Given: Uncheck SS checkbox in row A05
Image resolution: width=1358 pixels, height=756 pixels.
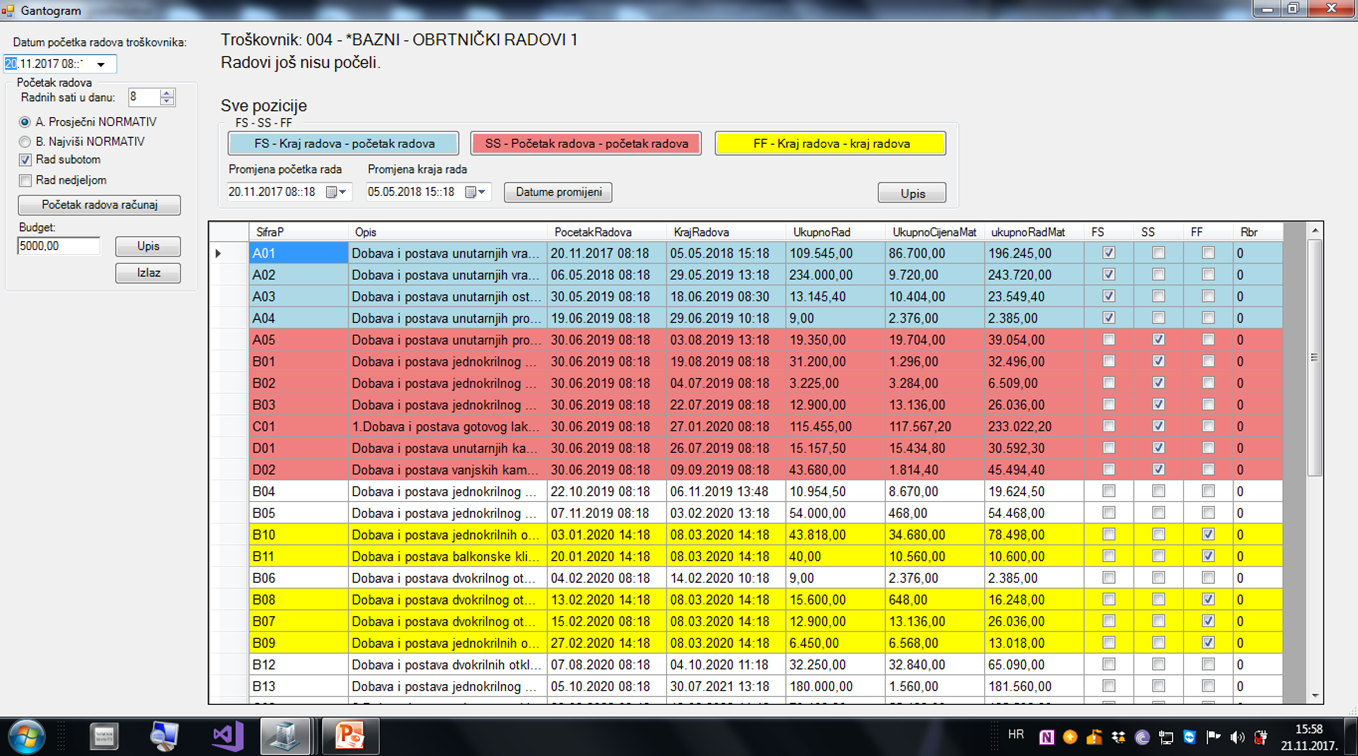Looking at the screenshot, I should [x=1158, y=340].
